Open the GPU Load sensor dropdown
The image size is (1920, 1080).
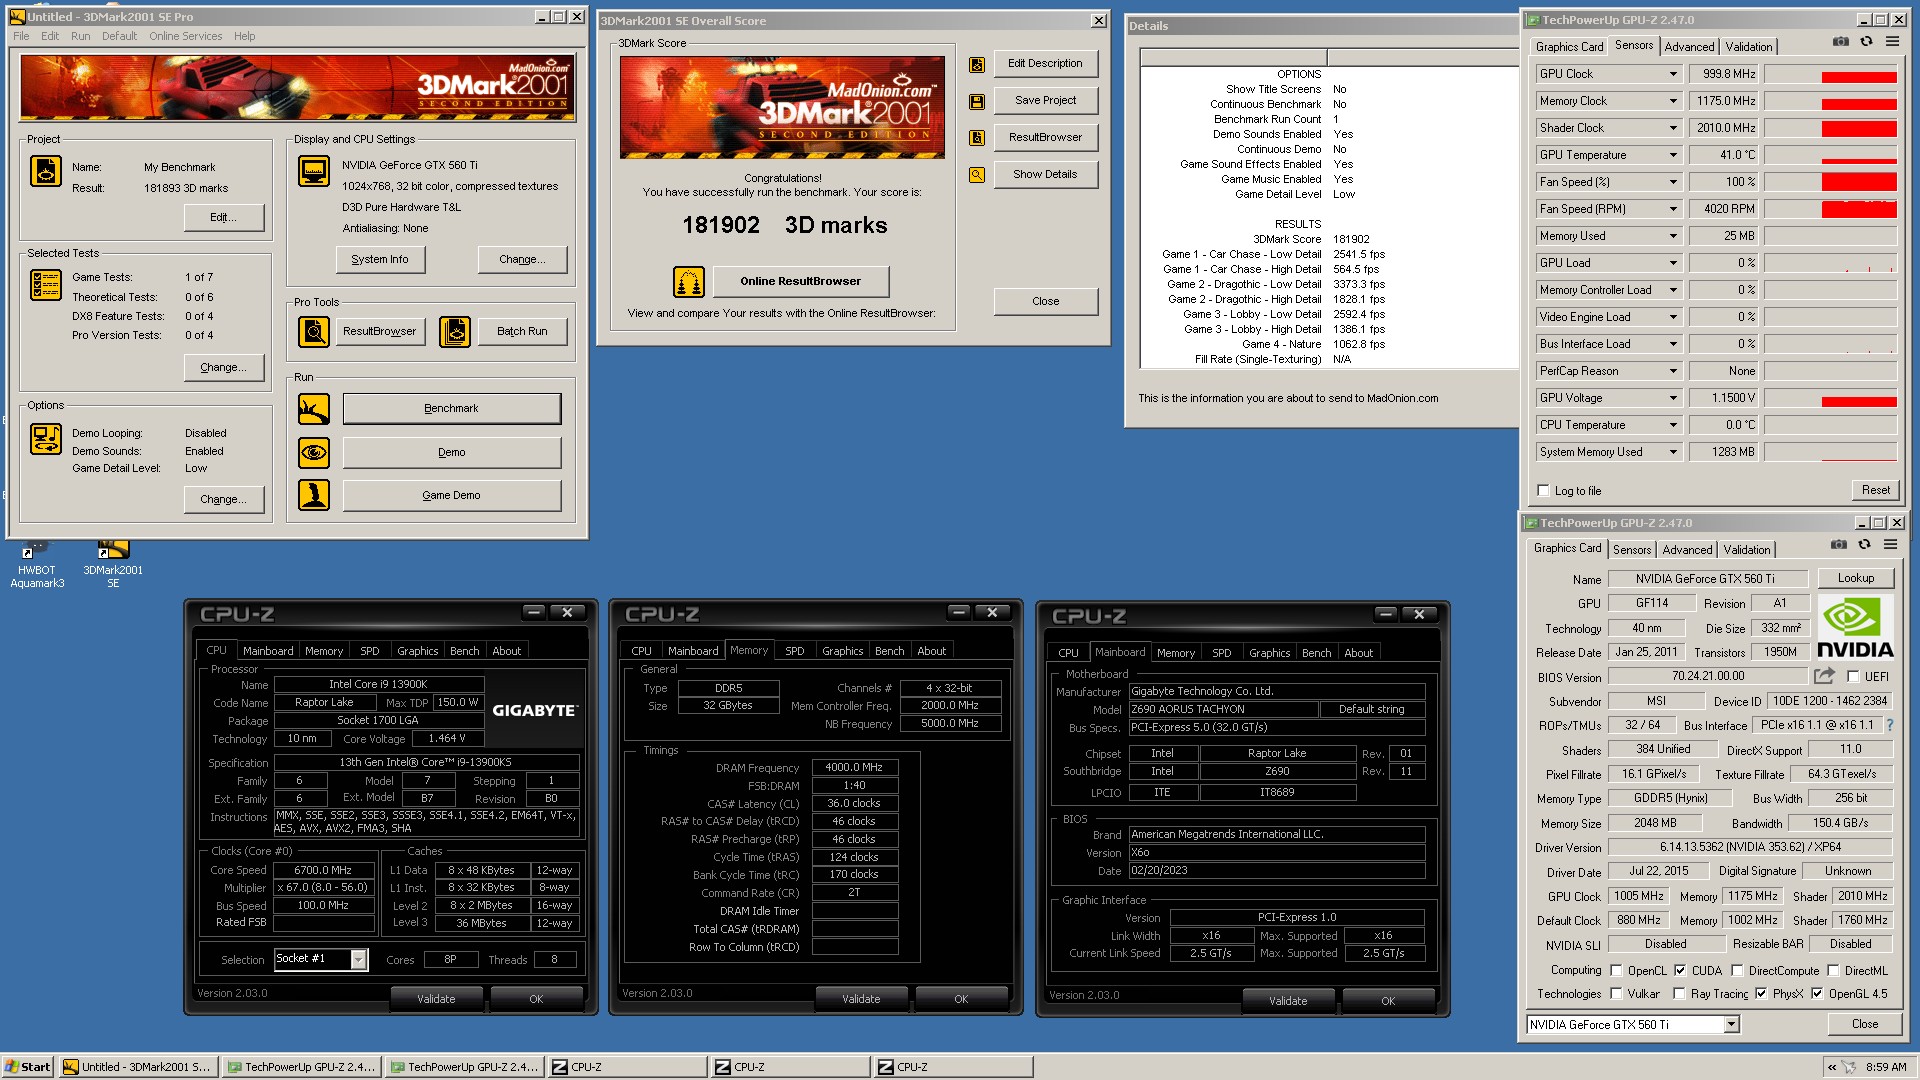click(x=1673, y=263)
